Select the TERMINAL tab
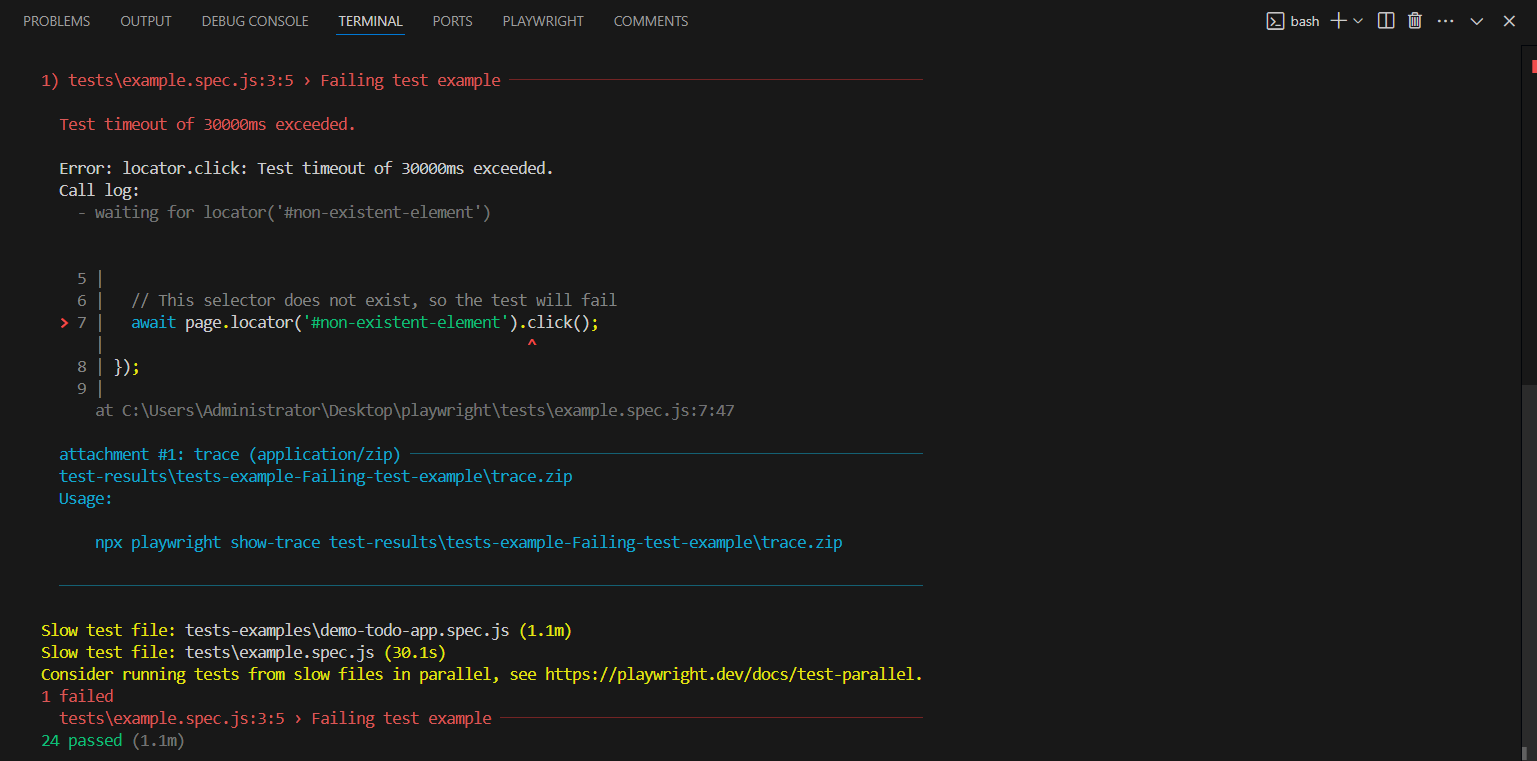The image size is (1537, 761). [x=371, y=21]
